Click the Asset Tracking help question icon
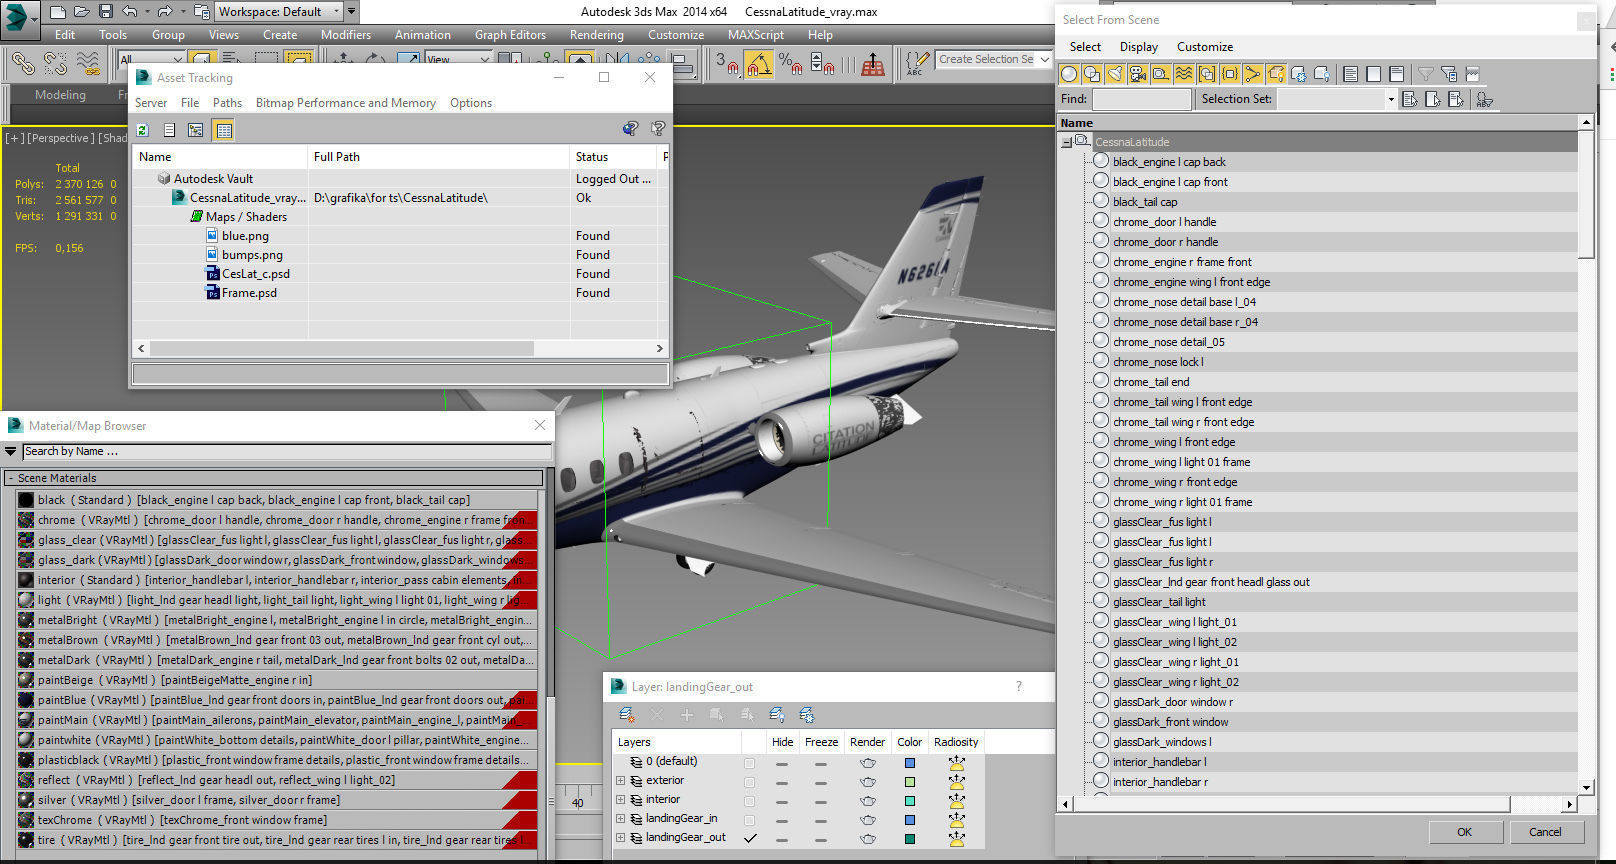1616x864 pixels. click(x=658, y=129)
